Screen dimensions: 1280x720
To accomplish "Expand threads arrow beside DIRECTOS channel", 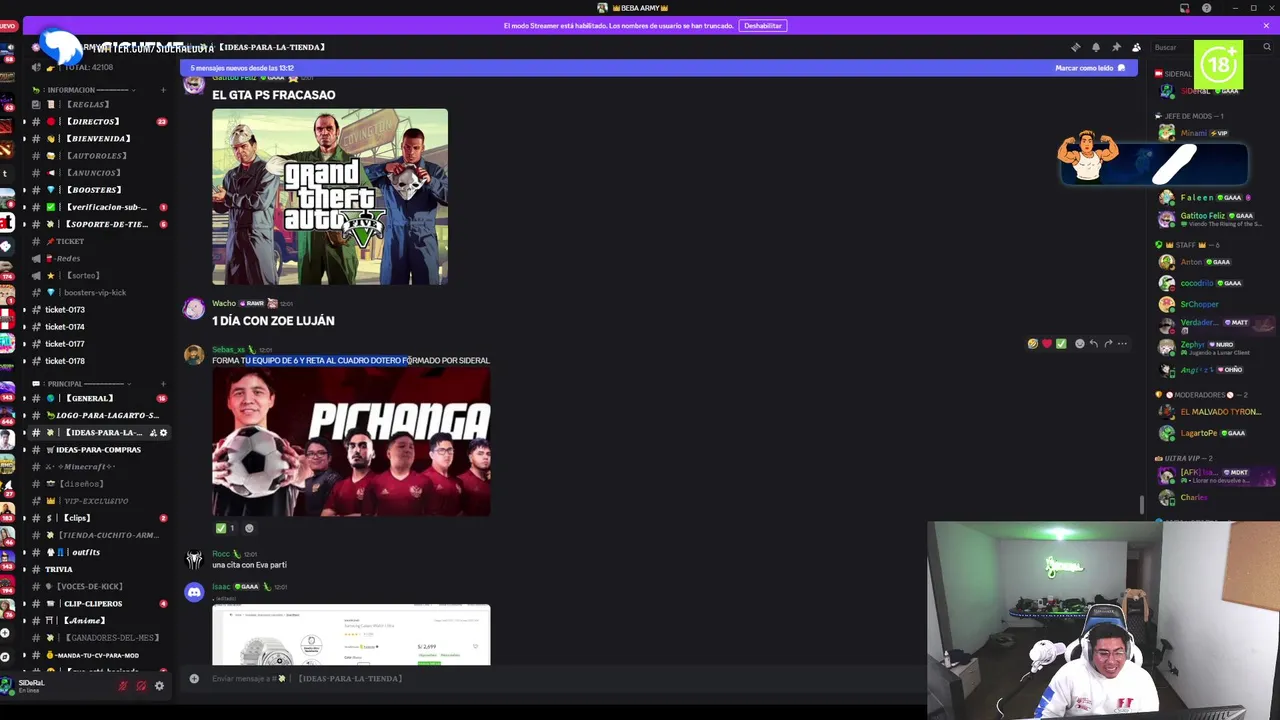I will pos(25,122).
